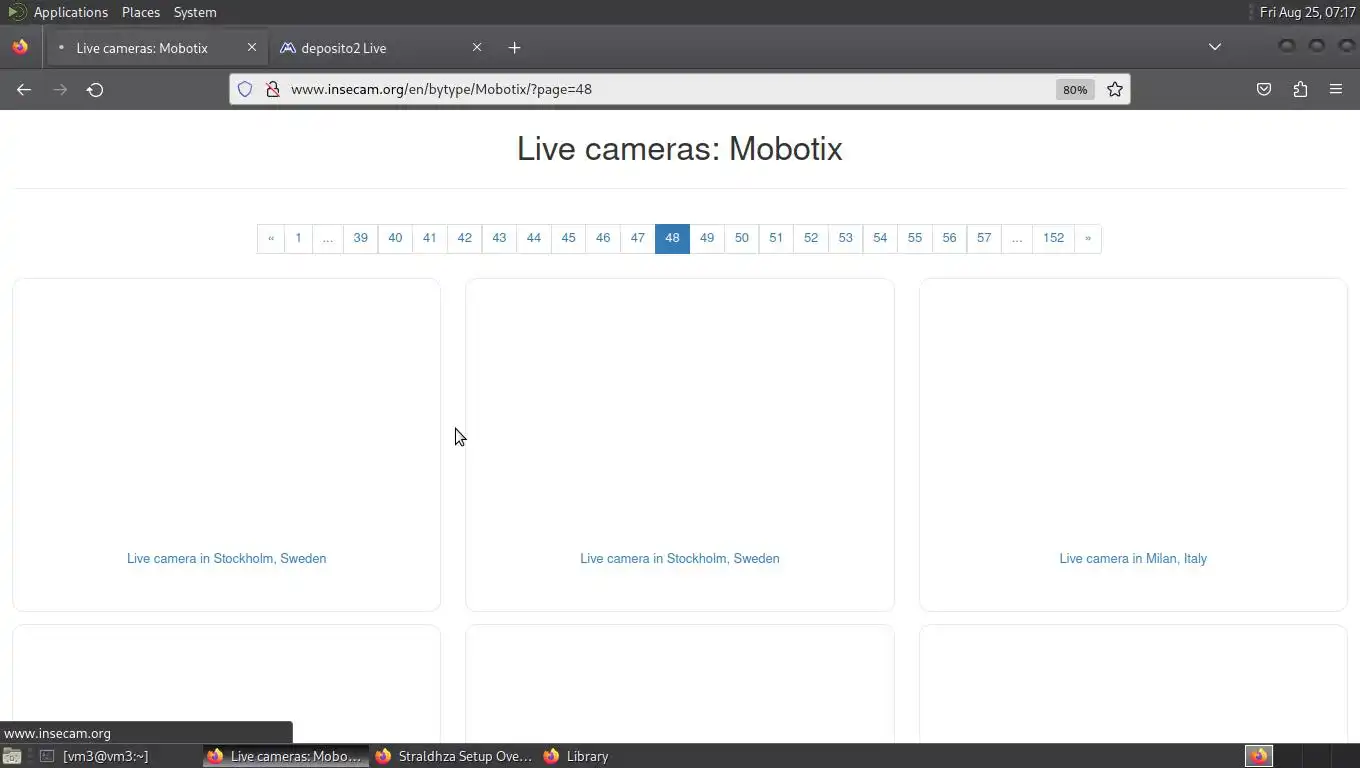Go to pagination page 53
The width and height of the screenshot is (1360, 768).
coord(845,238)
